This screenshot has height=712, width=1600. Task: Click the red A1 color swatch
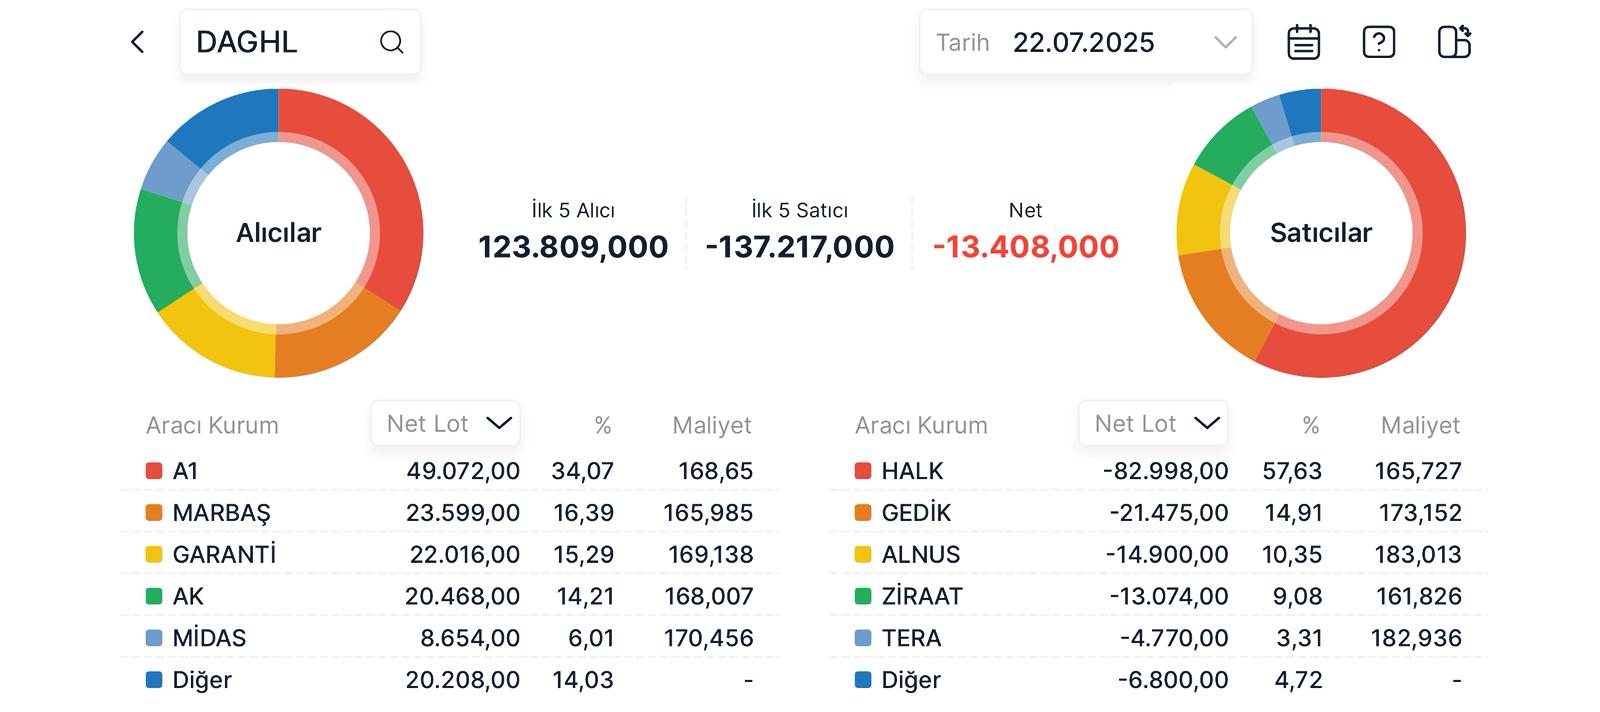click(x=154, y=471)
